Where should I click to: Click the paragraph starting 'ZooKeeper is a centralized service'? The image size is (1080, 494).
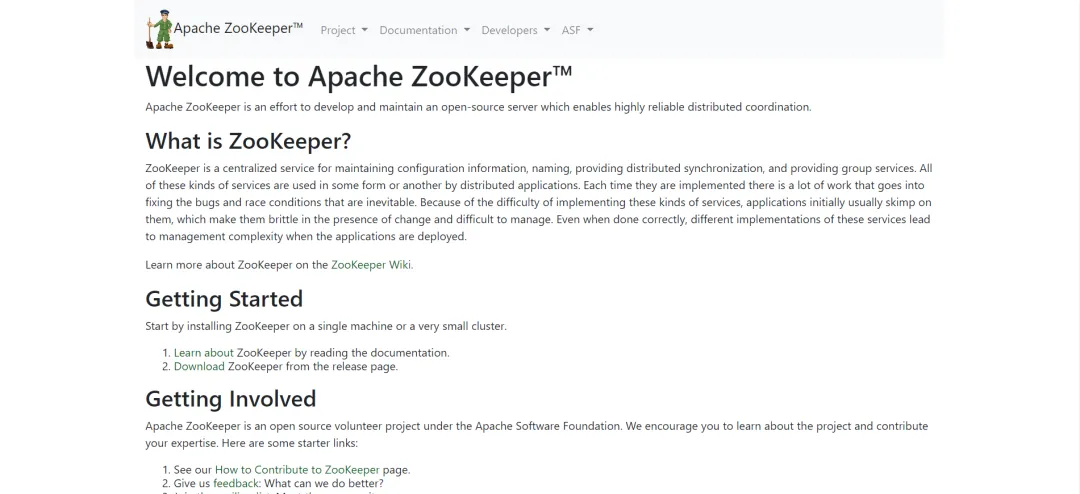click(539, 203)
